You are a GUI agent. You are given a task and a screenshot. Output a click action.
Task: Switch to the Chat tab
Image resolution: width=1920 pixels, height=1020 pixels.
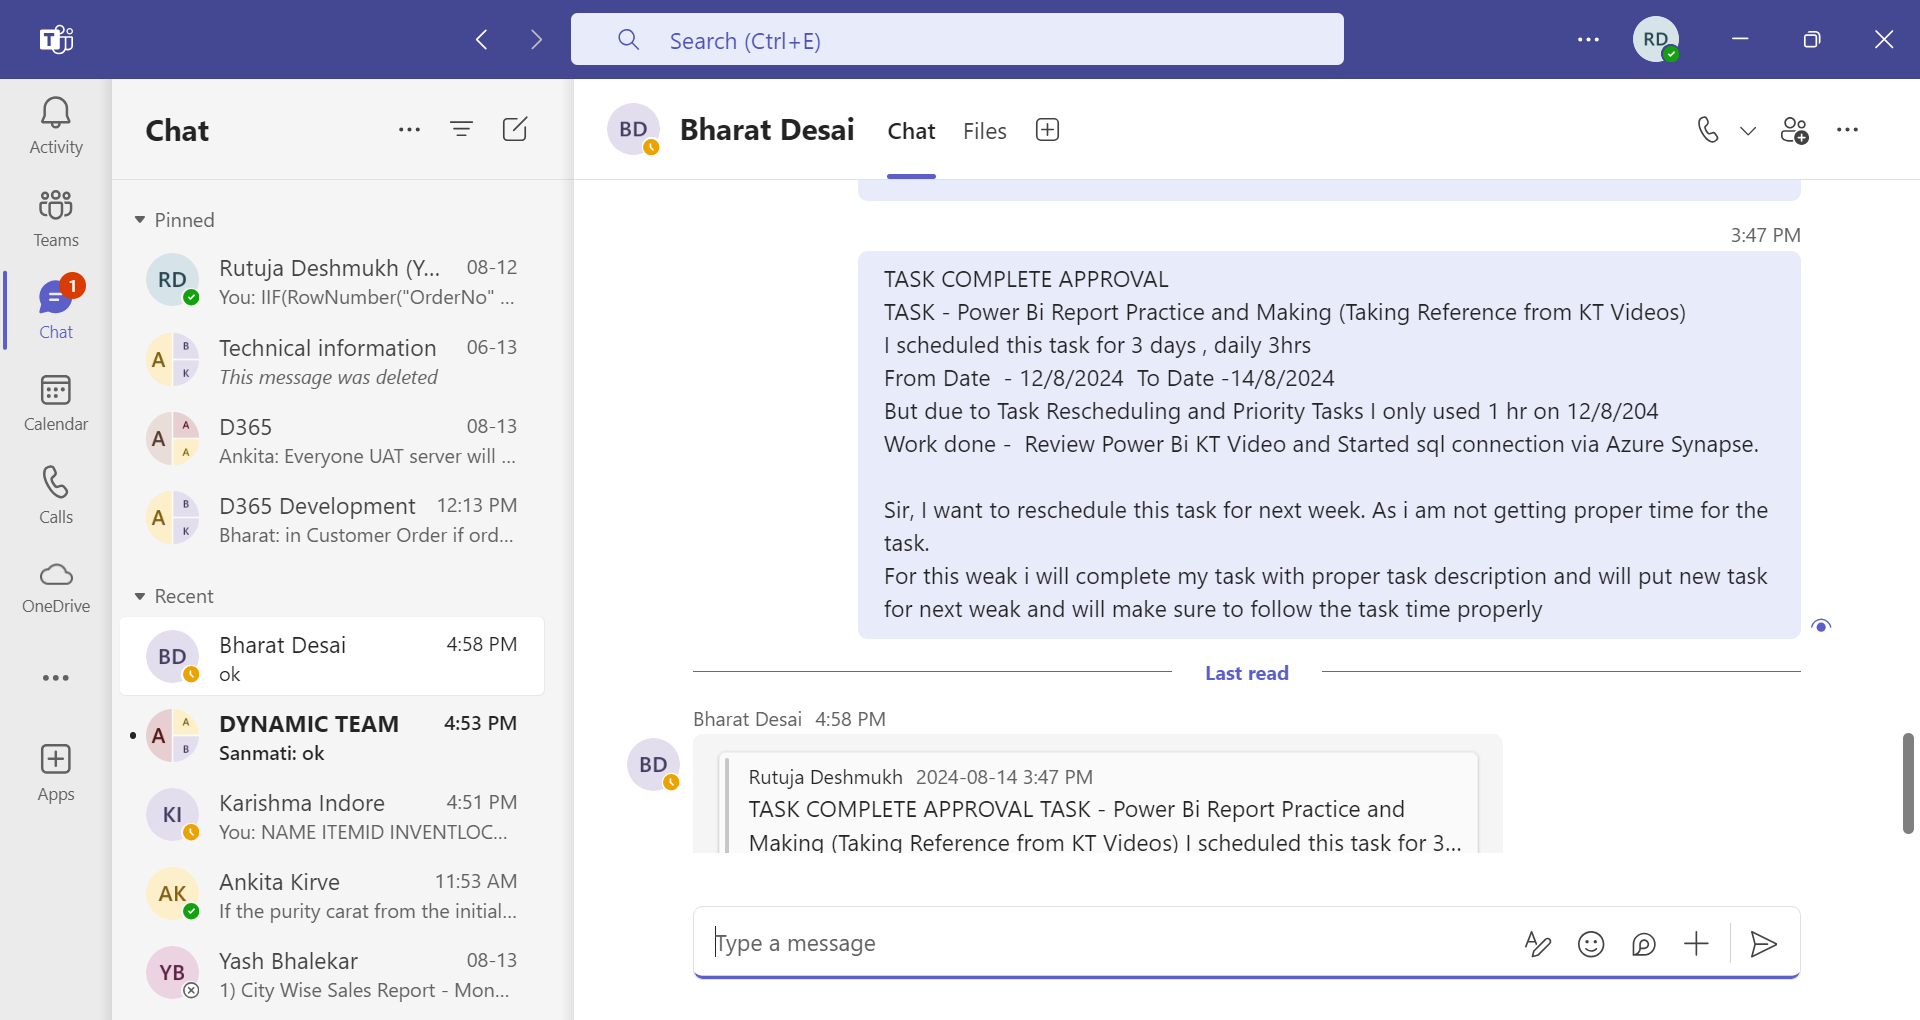coord(911,131)
